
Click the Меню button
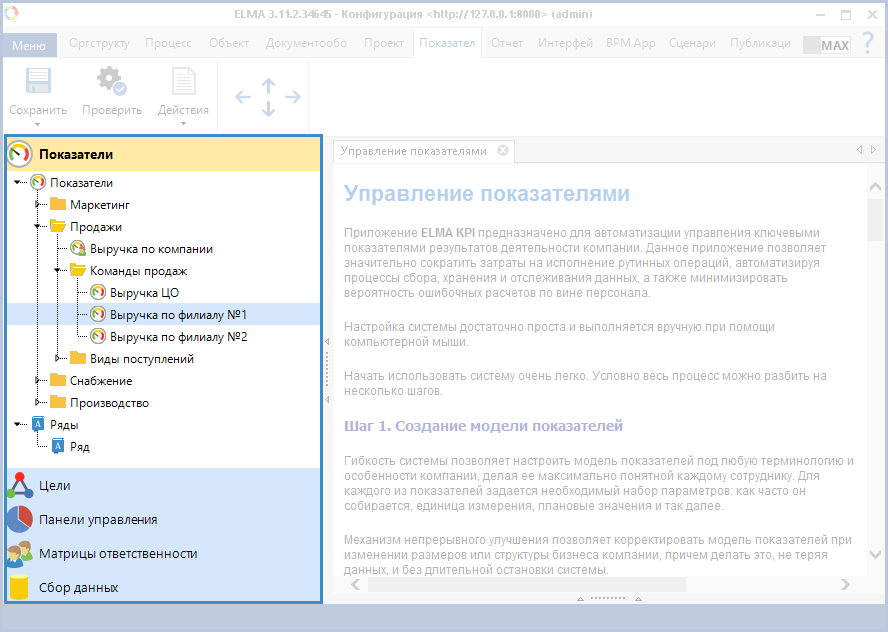pos(29,45)
